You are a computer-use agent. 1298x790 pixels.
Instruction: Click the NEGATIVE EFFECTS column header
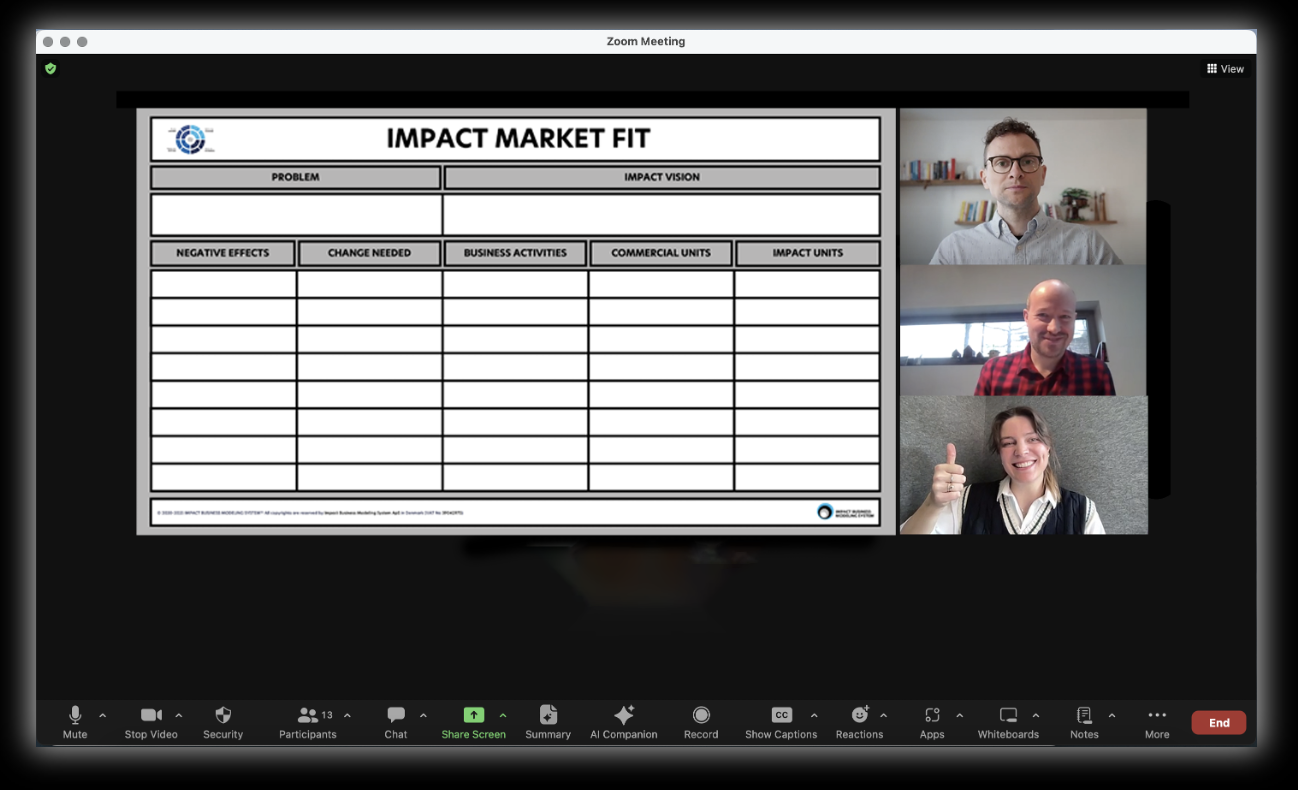point(223,253)
